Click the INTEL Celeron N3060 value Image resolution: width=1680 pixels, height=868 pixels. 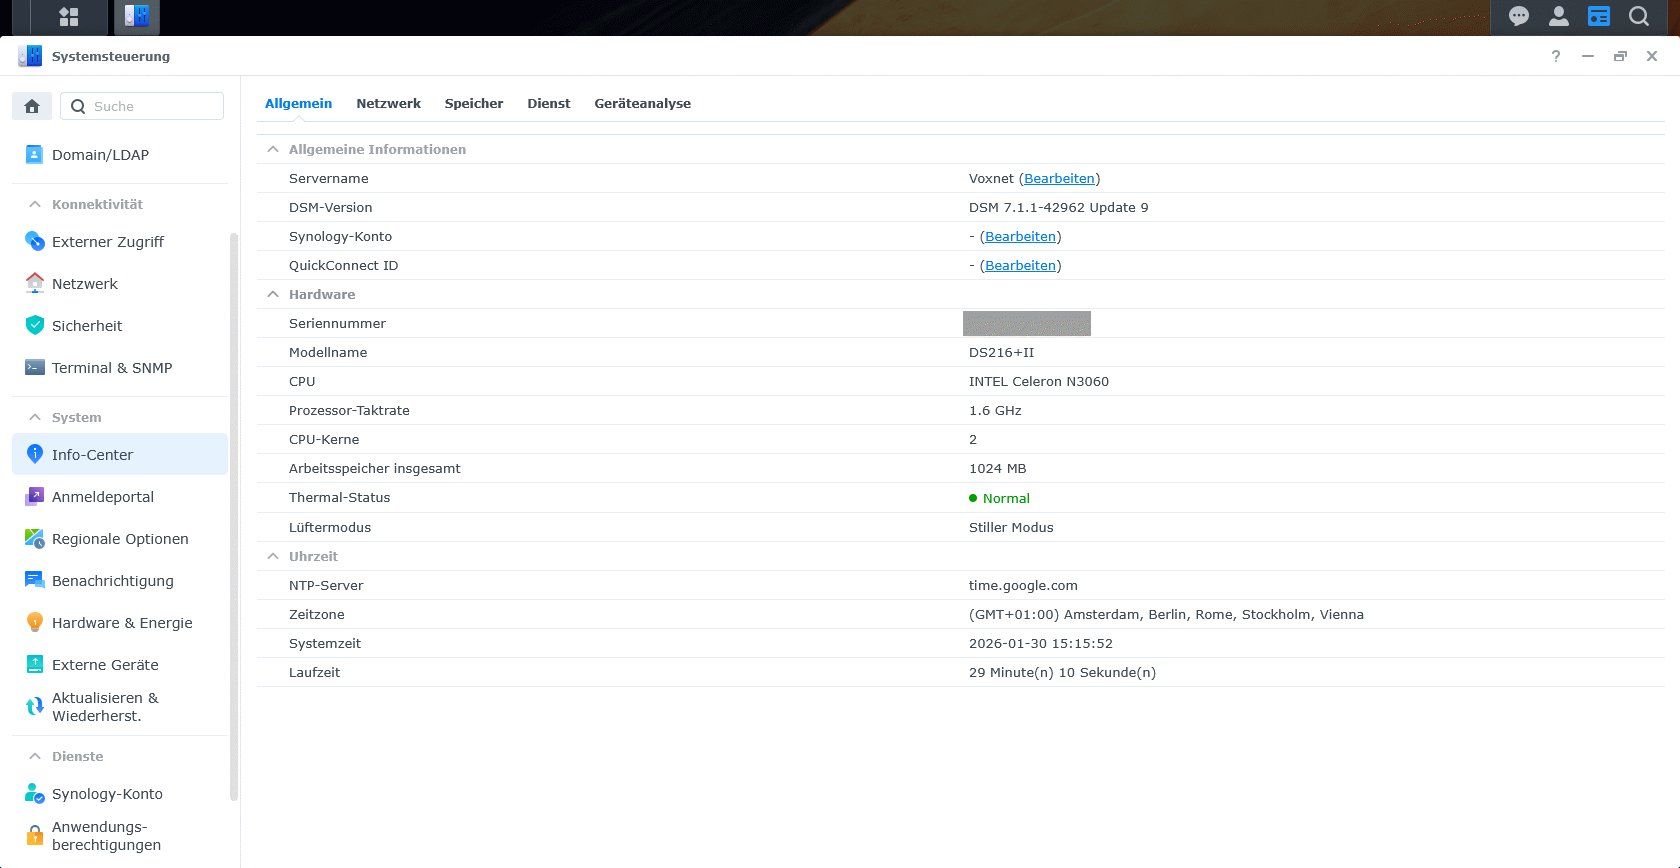pyautogui.click(x=1038, y=381)
